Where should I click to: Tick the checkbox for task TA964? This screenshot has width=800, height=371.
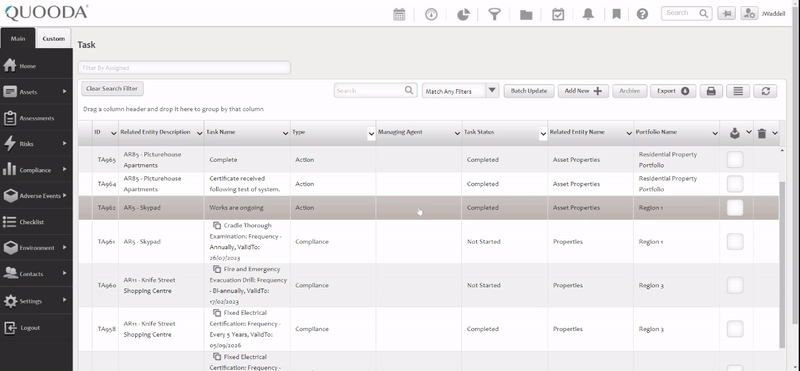(x=735, y=184)
